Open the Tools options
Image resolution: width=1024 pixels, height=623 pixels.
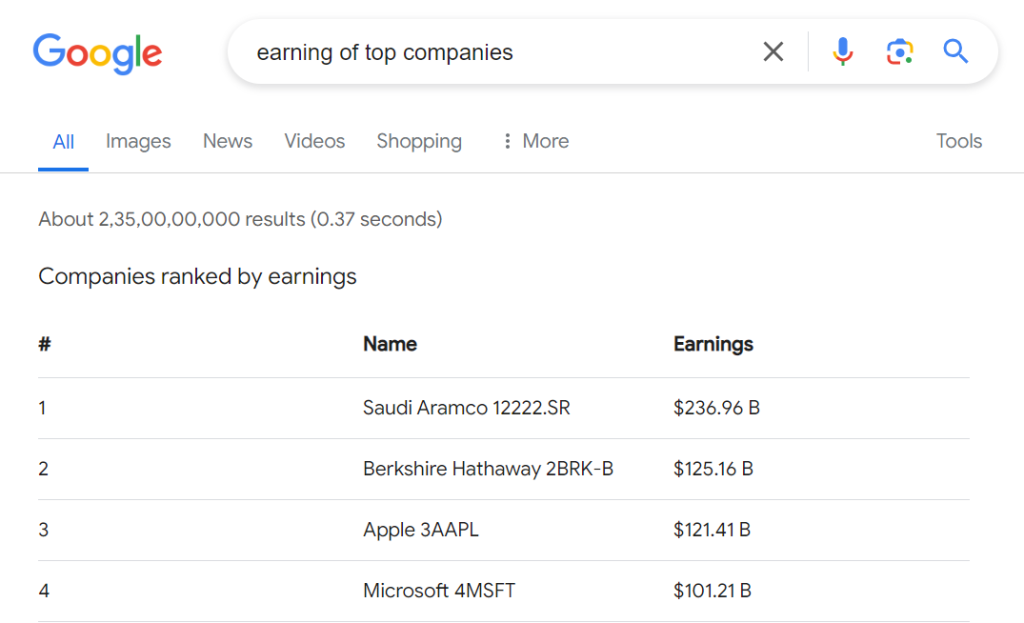coord(958,141)
